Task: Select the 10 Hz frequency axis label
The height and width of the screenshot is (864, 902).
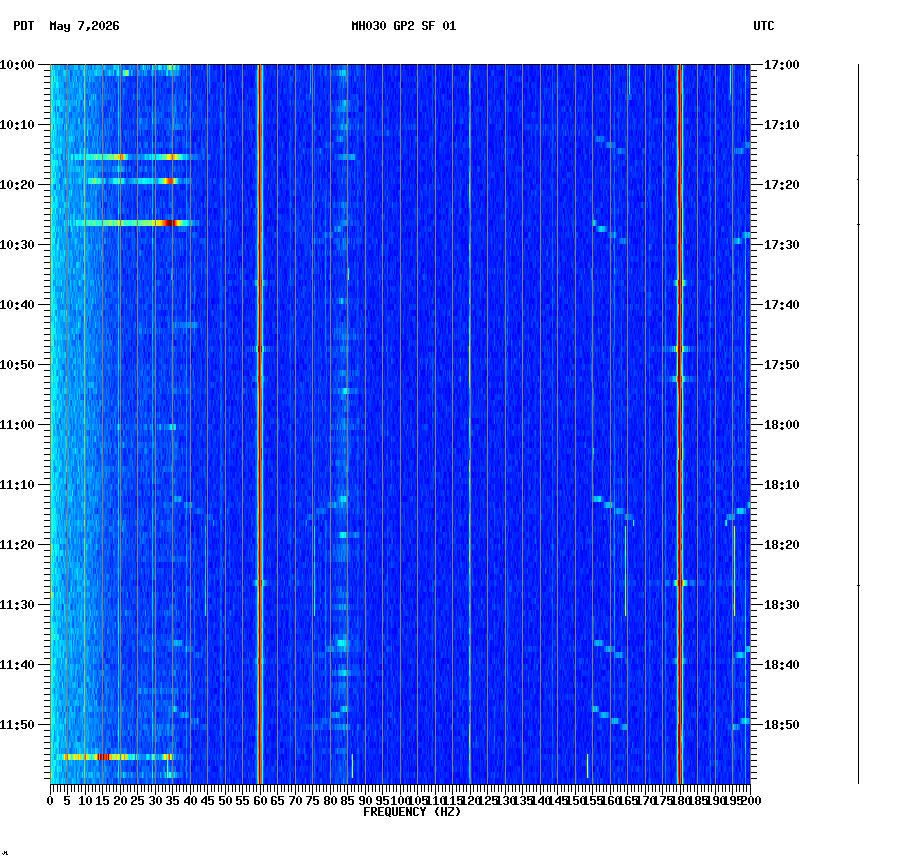Action: click(x=85, y=801)
